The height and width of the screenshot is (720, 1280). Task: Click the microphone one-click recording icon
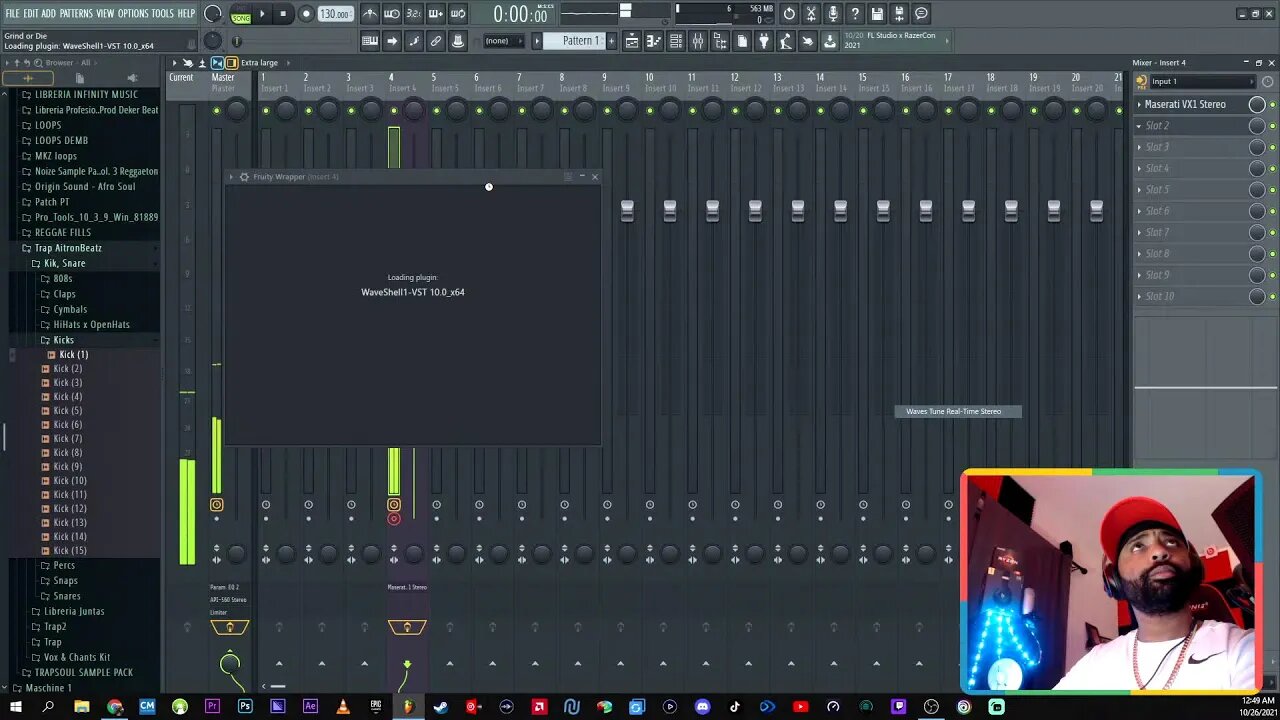pos(833,14)
